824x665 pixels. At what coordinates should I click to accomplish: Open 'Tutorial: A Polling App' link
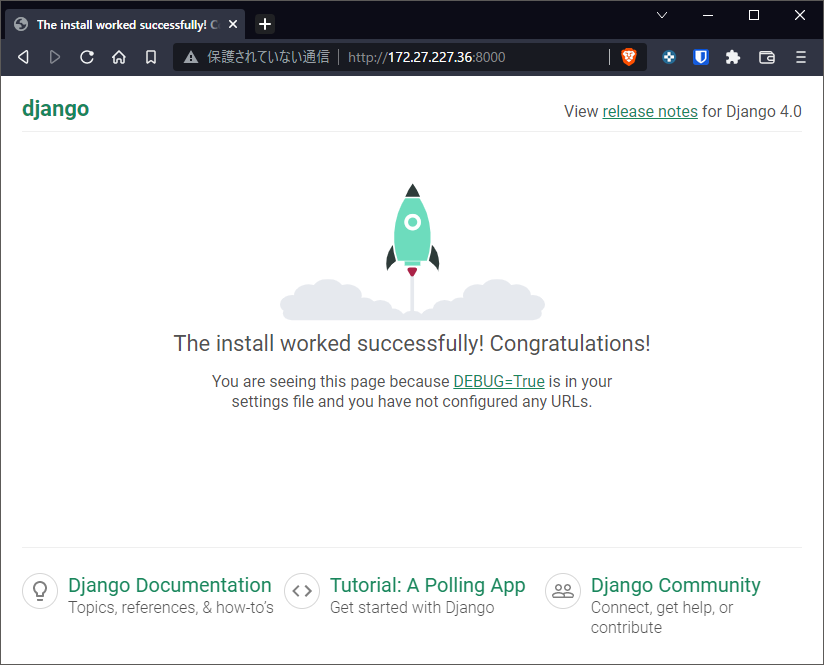click(428, 585)
